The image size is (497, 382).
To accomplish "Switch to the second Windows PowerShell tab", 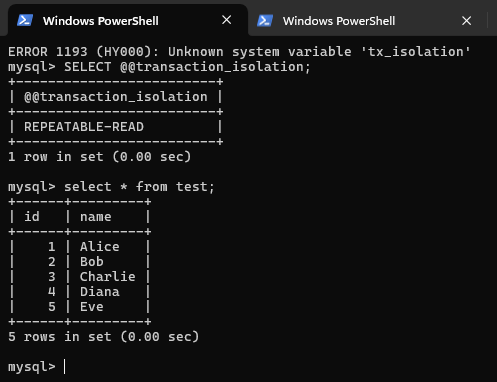I will pyautogui.click(x=339, y=21).
